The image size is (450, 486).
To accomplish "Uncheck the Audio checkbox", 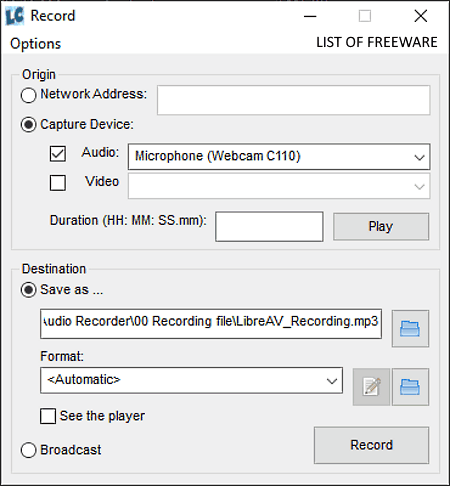I will click(58, 154).
